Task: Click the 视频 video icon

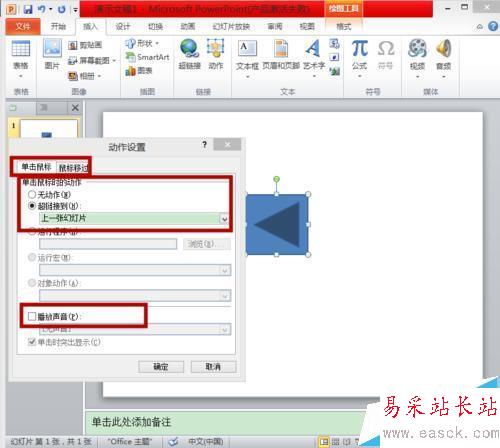Action: tap(417, 48)
